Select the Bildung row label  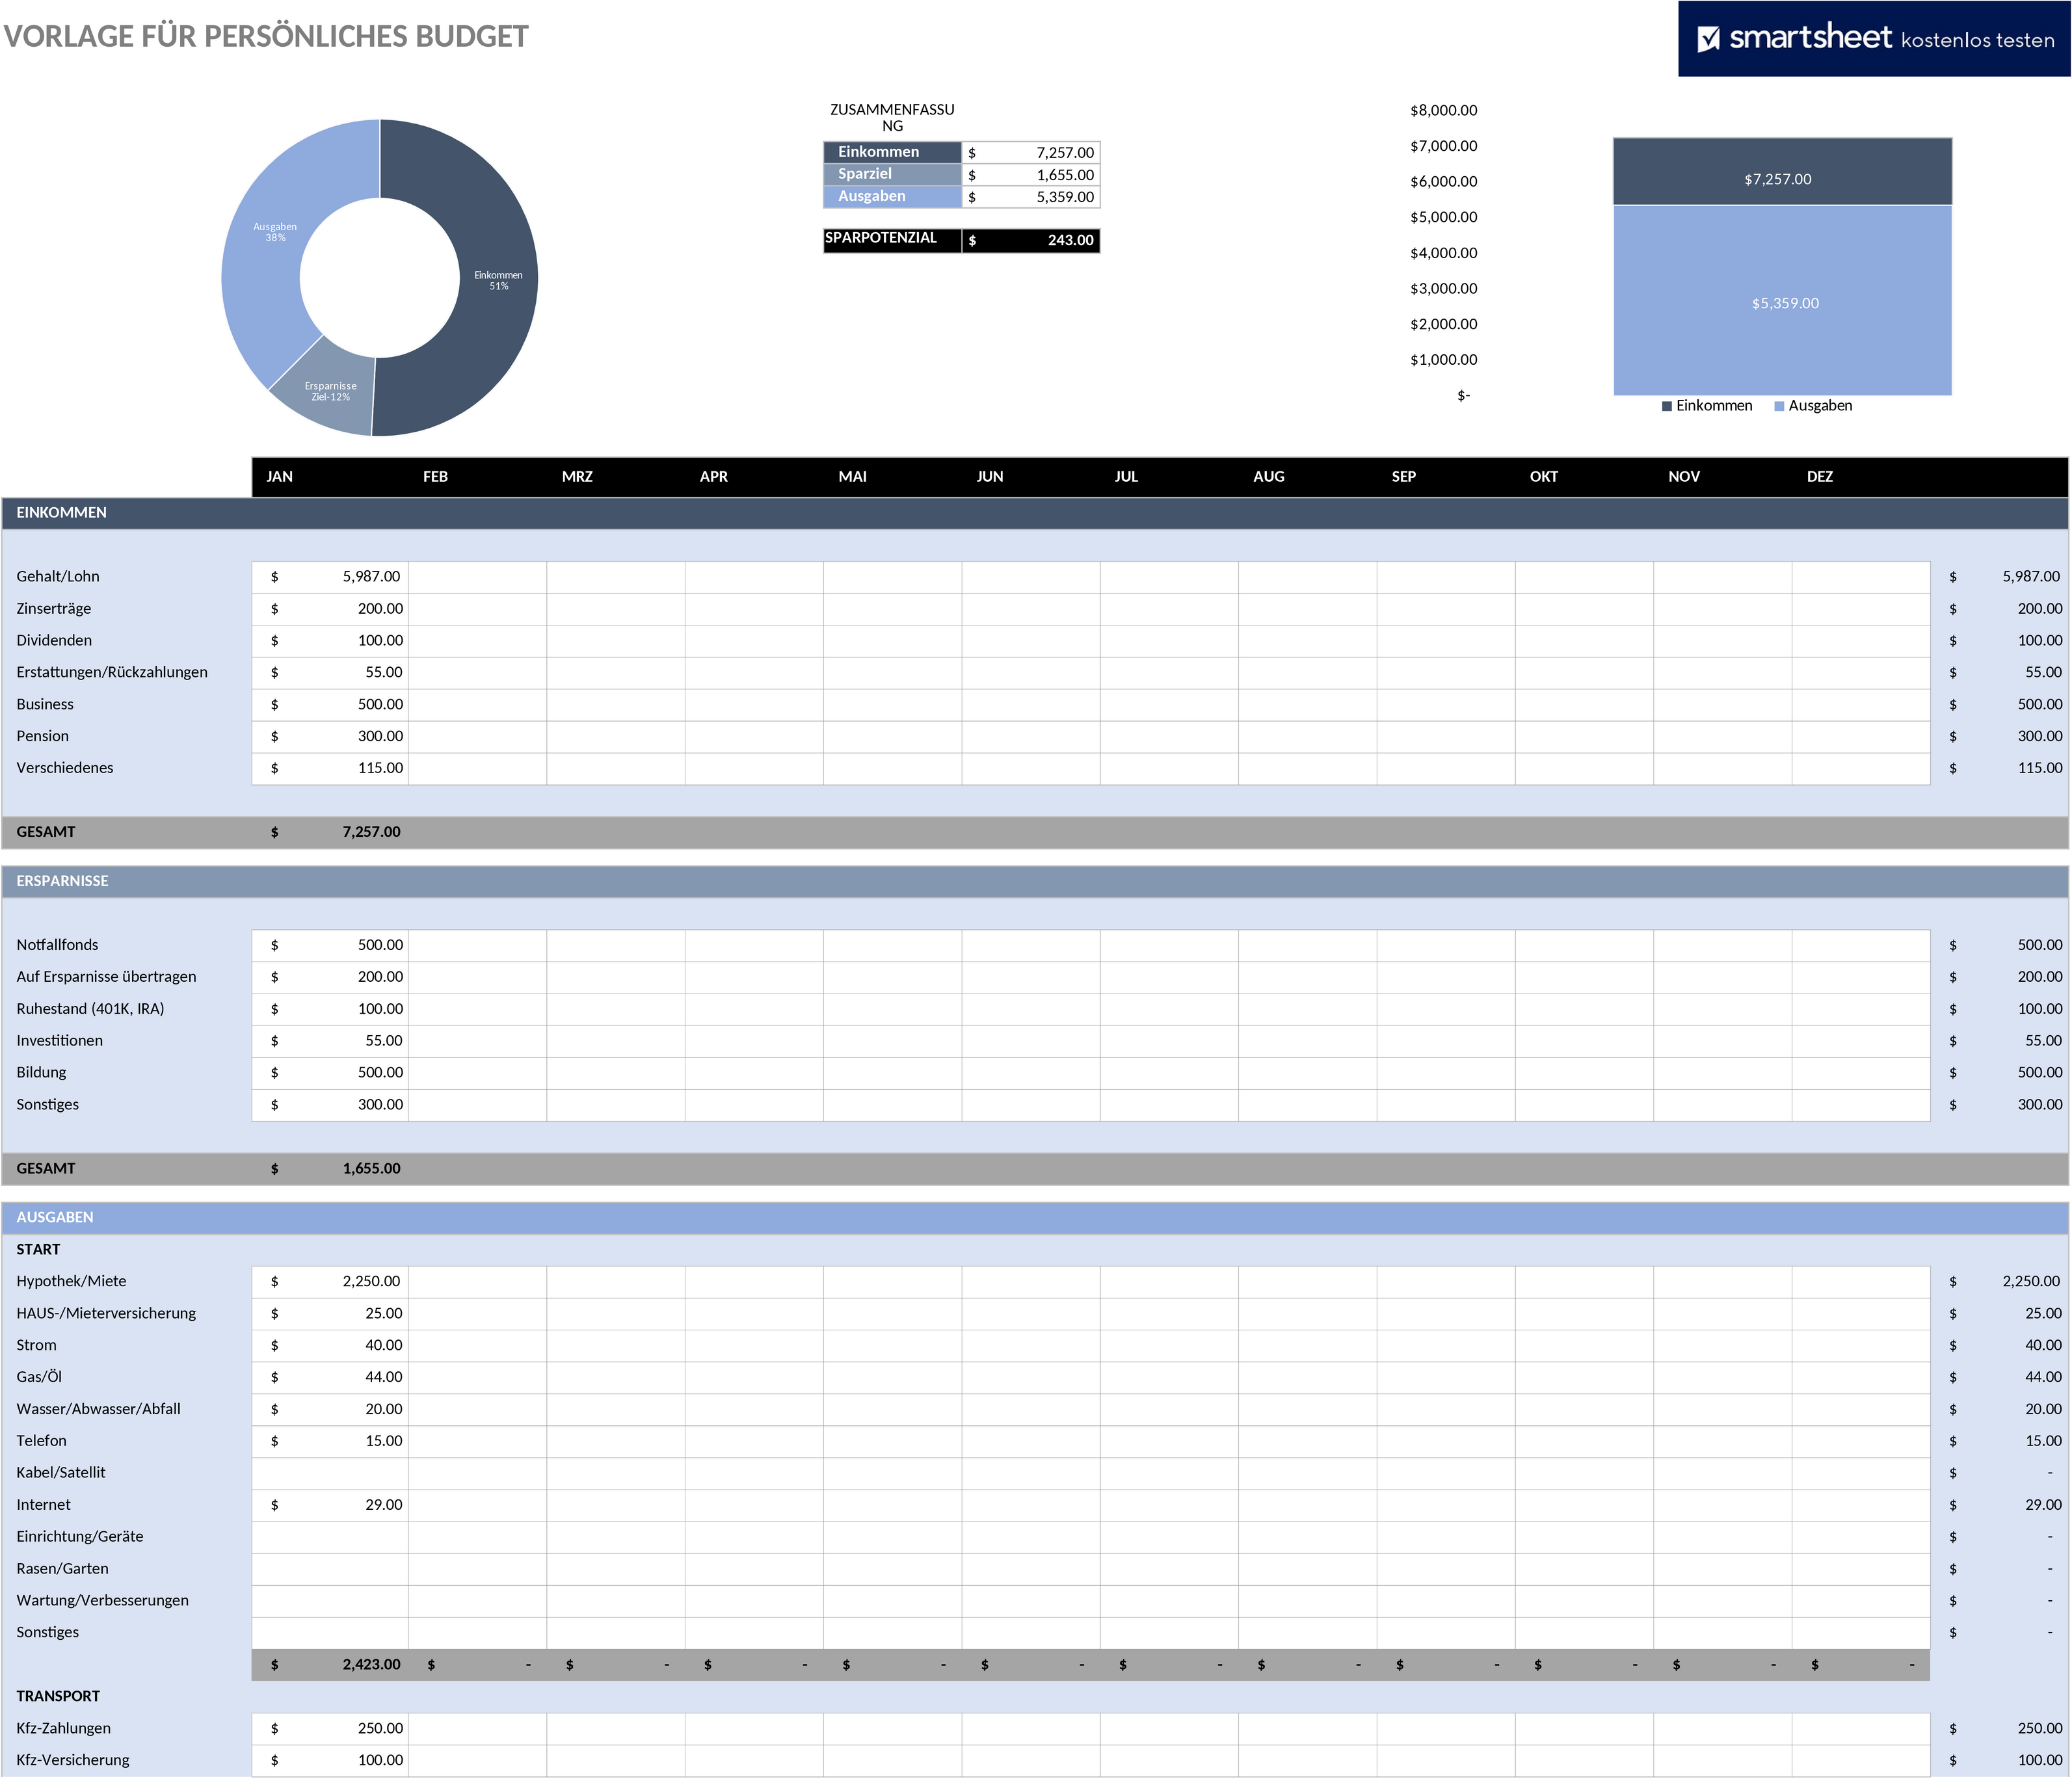(41, 1073)
